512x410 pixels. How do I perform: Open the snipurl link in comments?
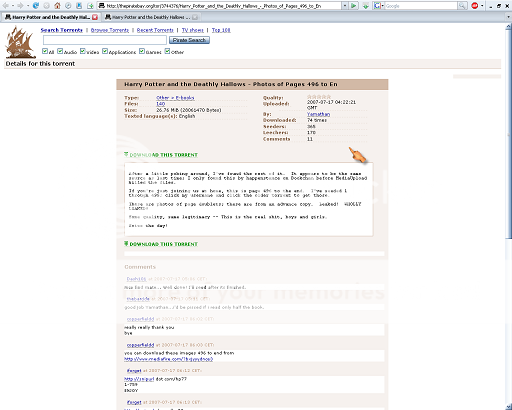[139, 379]
